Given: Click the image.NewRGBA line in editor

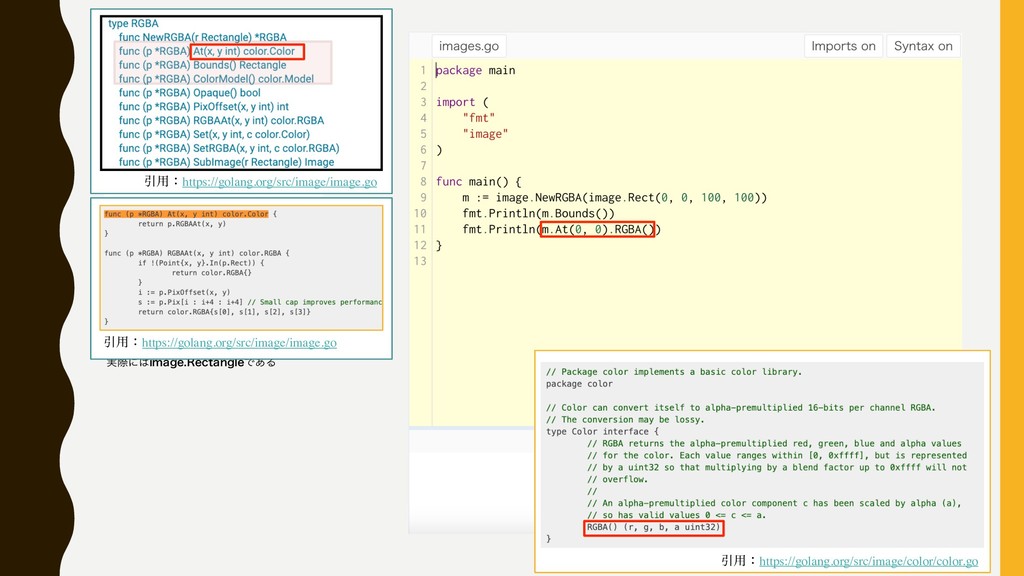Looking at the screenshot, I should coord(615,197).
